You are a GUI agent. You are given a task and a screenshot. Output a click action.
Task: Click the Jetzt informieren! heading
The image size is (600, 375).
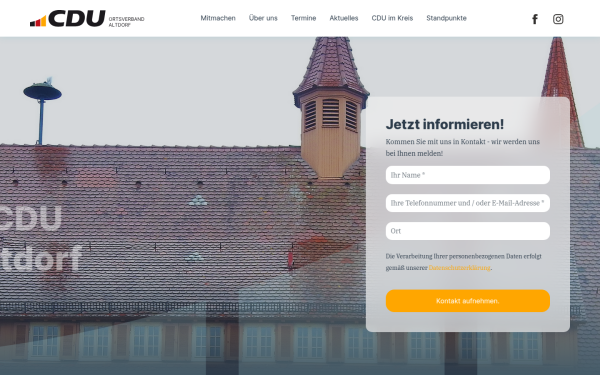[x=445, y=124]
